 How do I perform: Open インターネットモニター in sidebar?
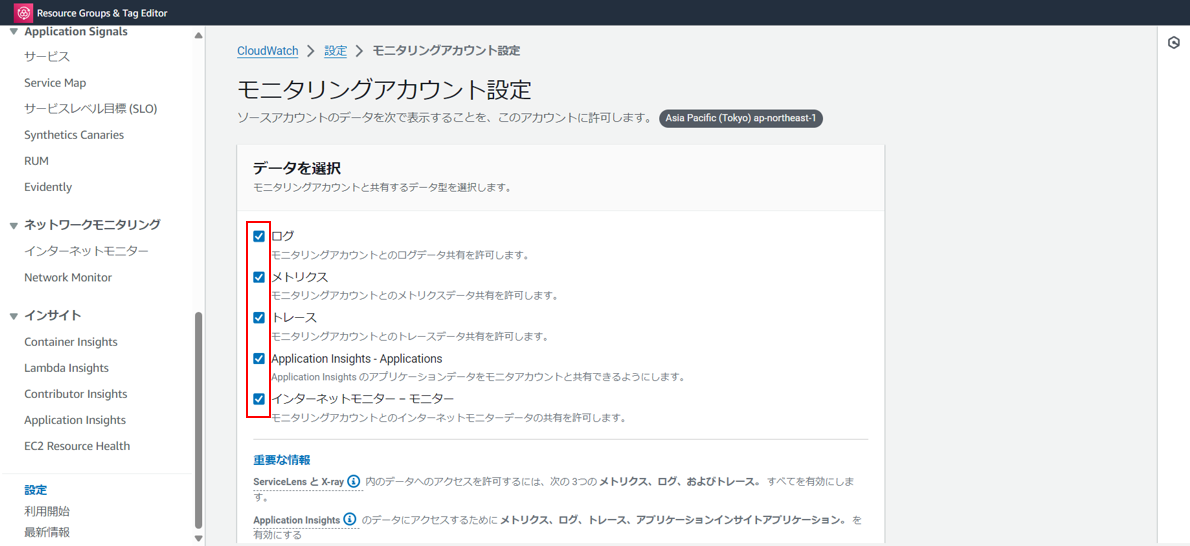coord(87,251)
